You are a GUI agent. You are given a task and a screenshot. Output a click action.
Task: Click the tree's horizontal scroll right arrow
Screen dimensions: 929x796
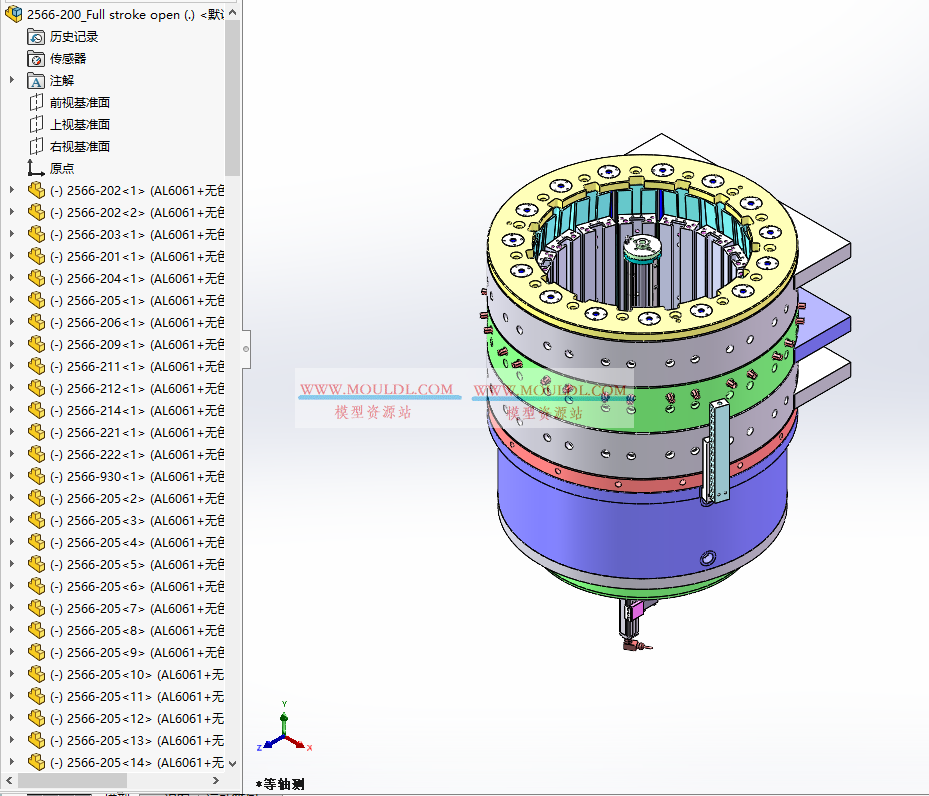click(217, 781)
